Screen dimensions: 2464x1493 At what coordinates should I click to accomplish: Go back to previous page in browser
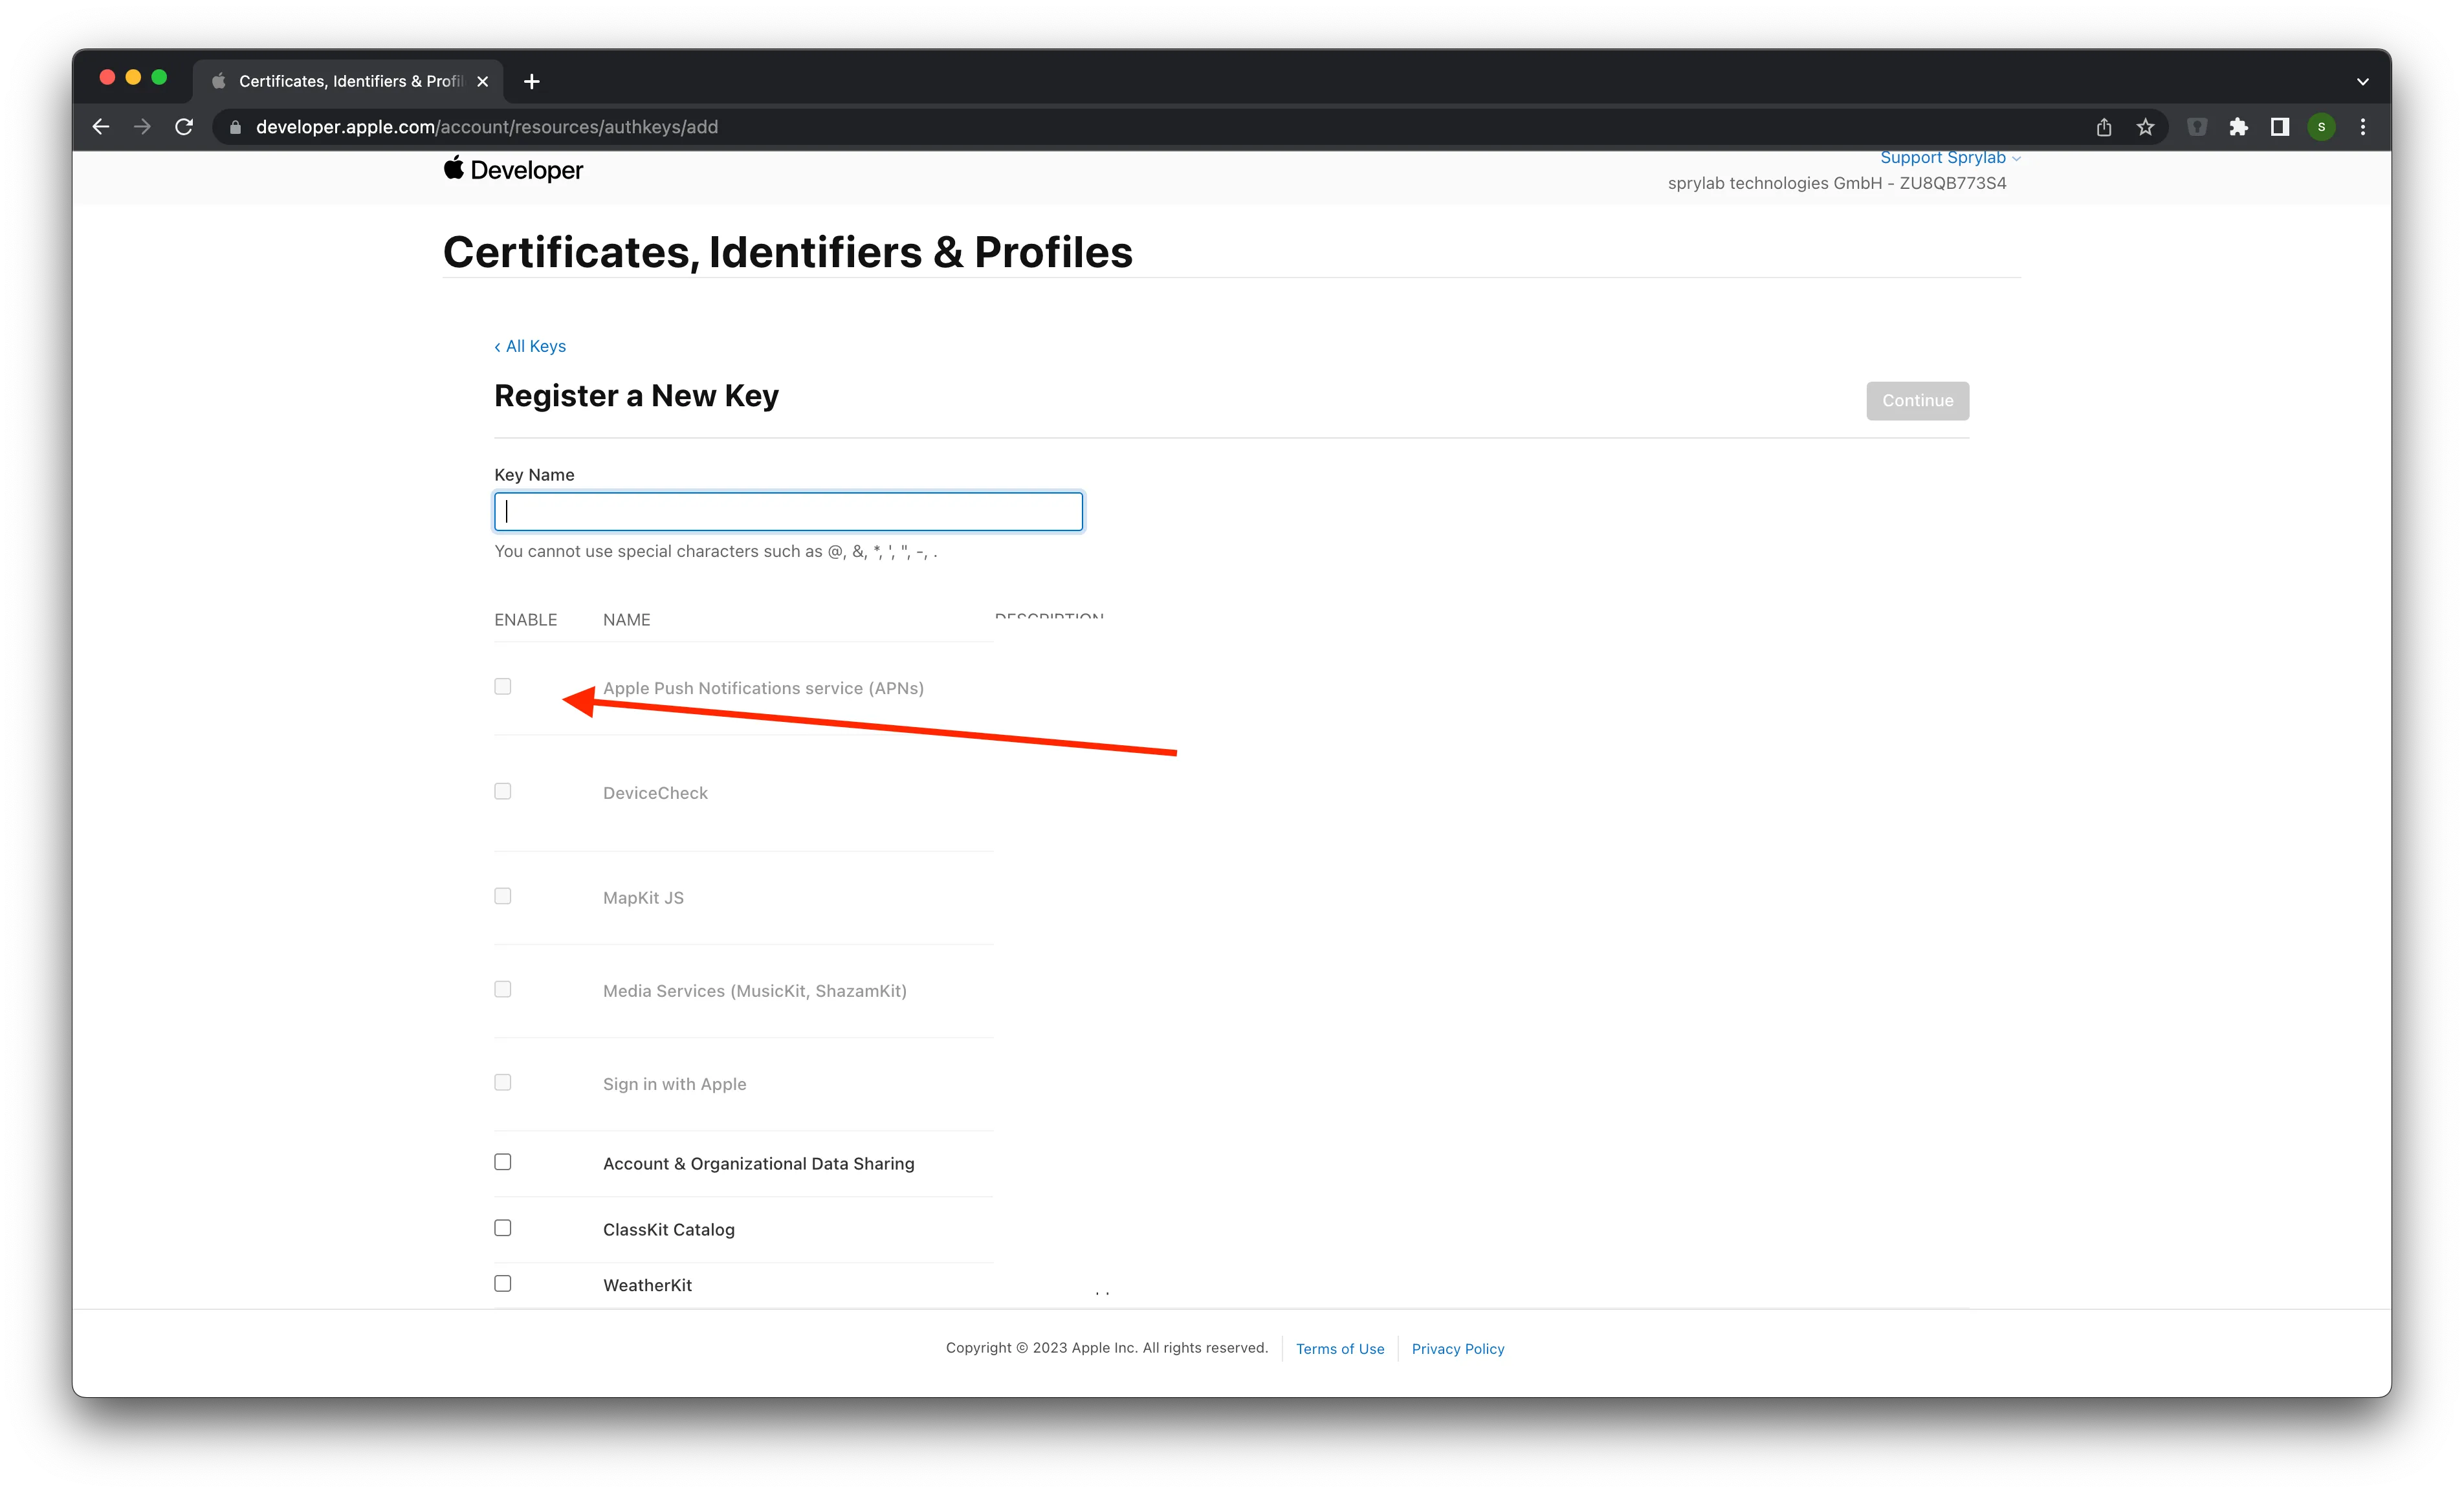[x=101, y=127]
